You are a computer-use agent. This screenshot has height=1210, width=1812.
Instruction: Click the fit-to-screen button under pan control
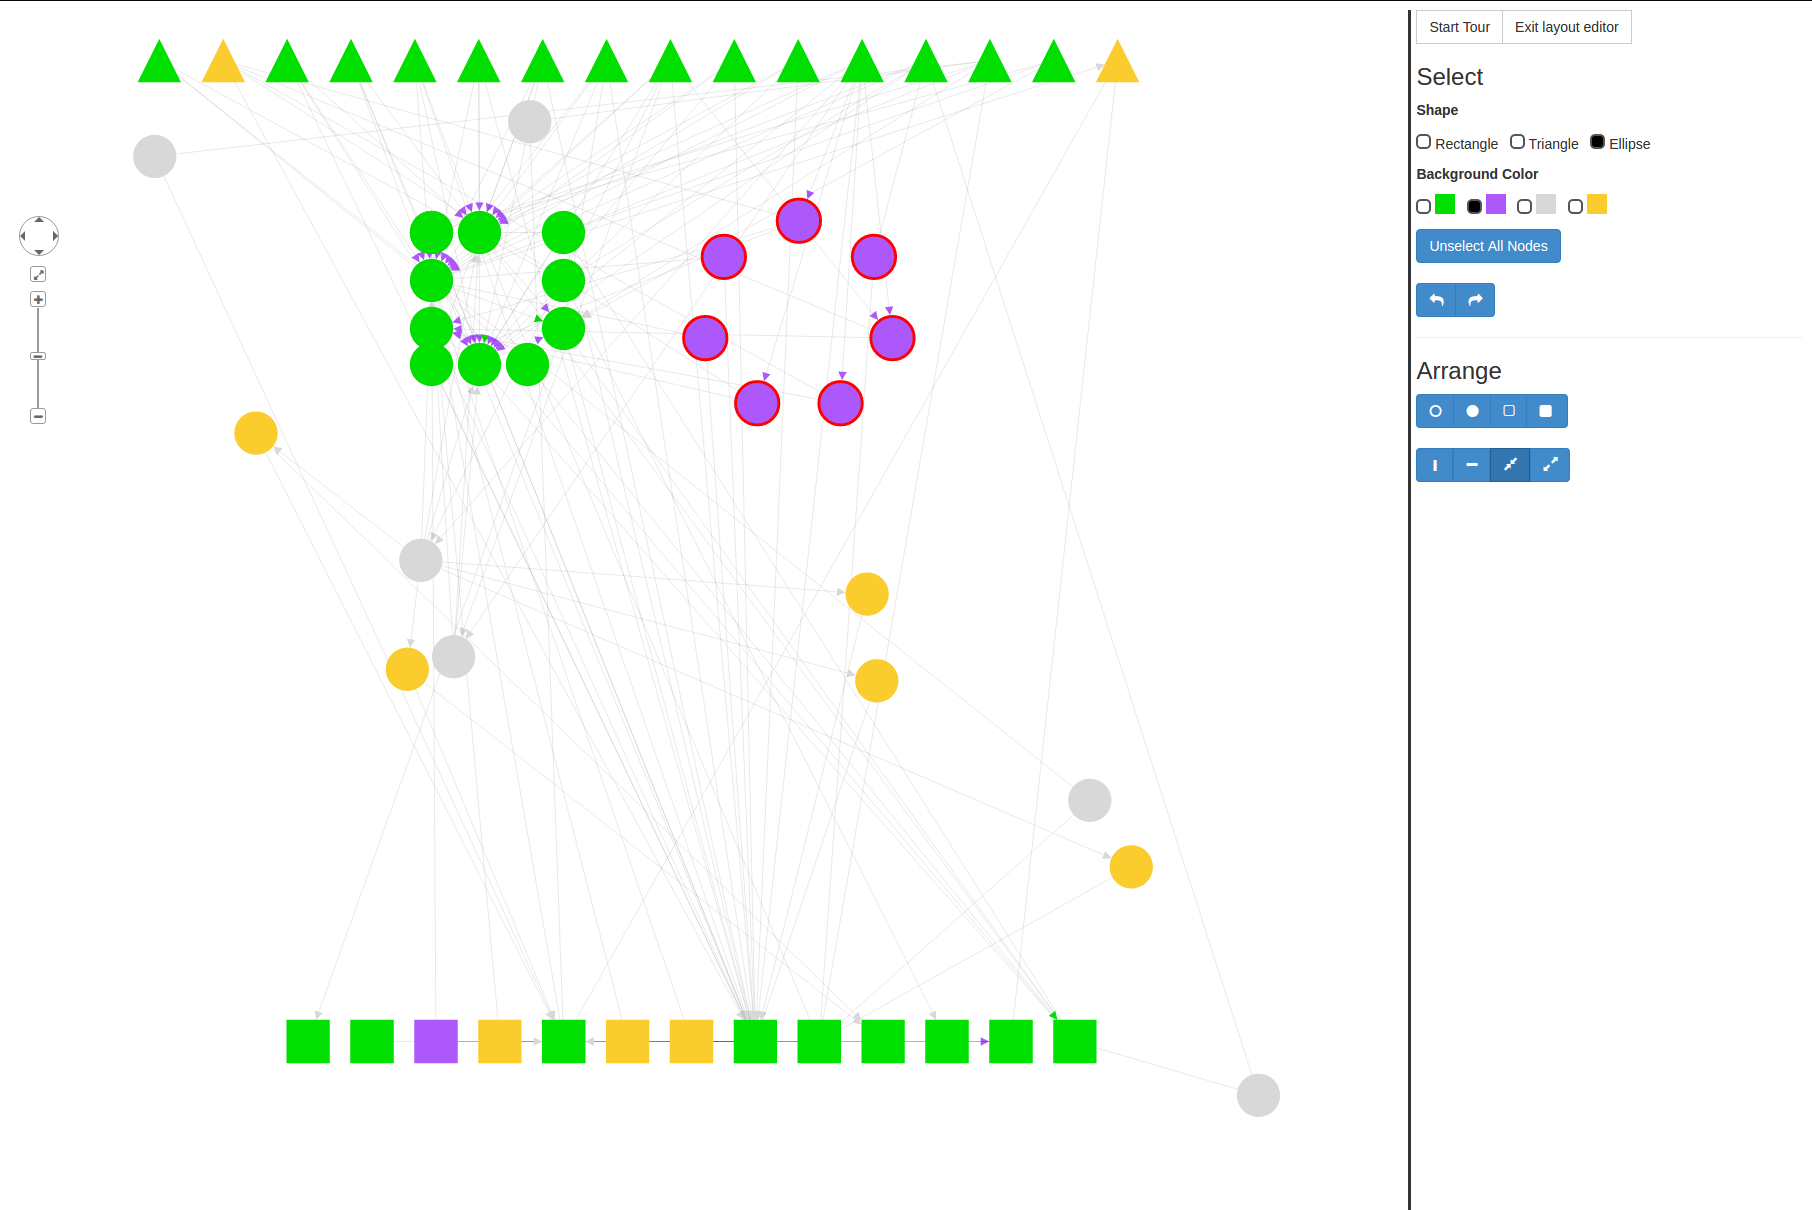click(x=38, y=274)
